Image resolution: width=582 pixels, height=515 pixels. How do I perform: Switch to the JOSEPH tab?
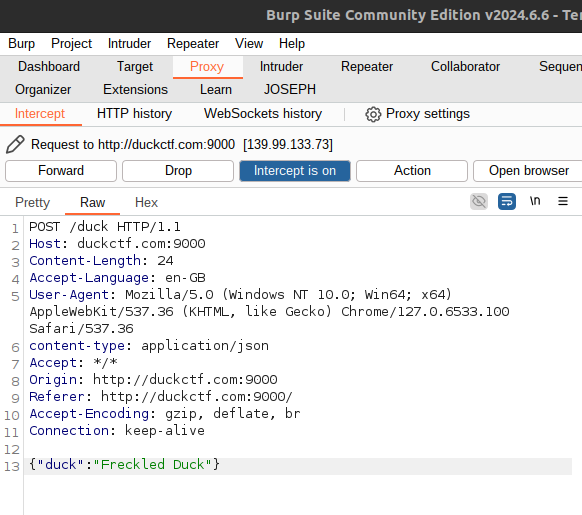pyautogui.click(x=290, y=90)
